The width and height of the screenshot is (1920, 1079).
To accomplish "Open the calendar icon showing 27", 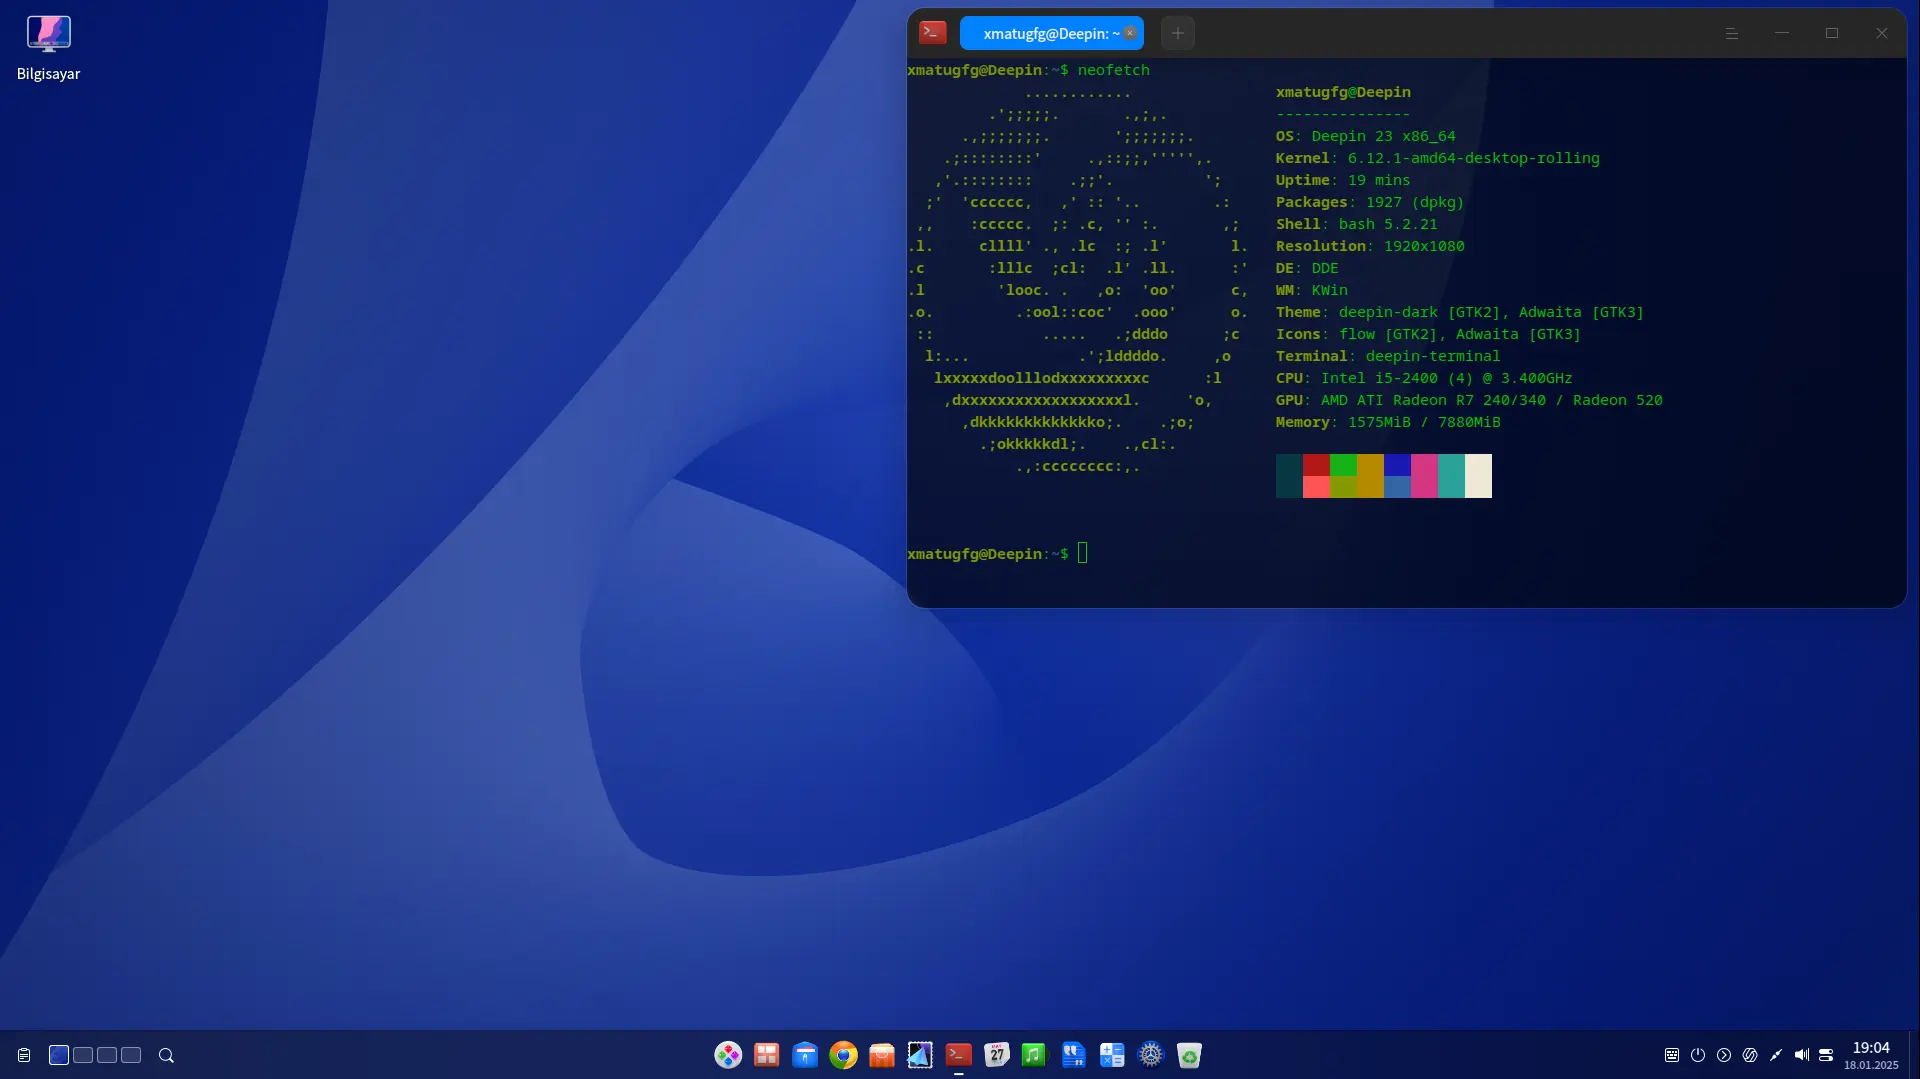I will pos(997,1055).
